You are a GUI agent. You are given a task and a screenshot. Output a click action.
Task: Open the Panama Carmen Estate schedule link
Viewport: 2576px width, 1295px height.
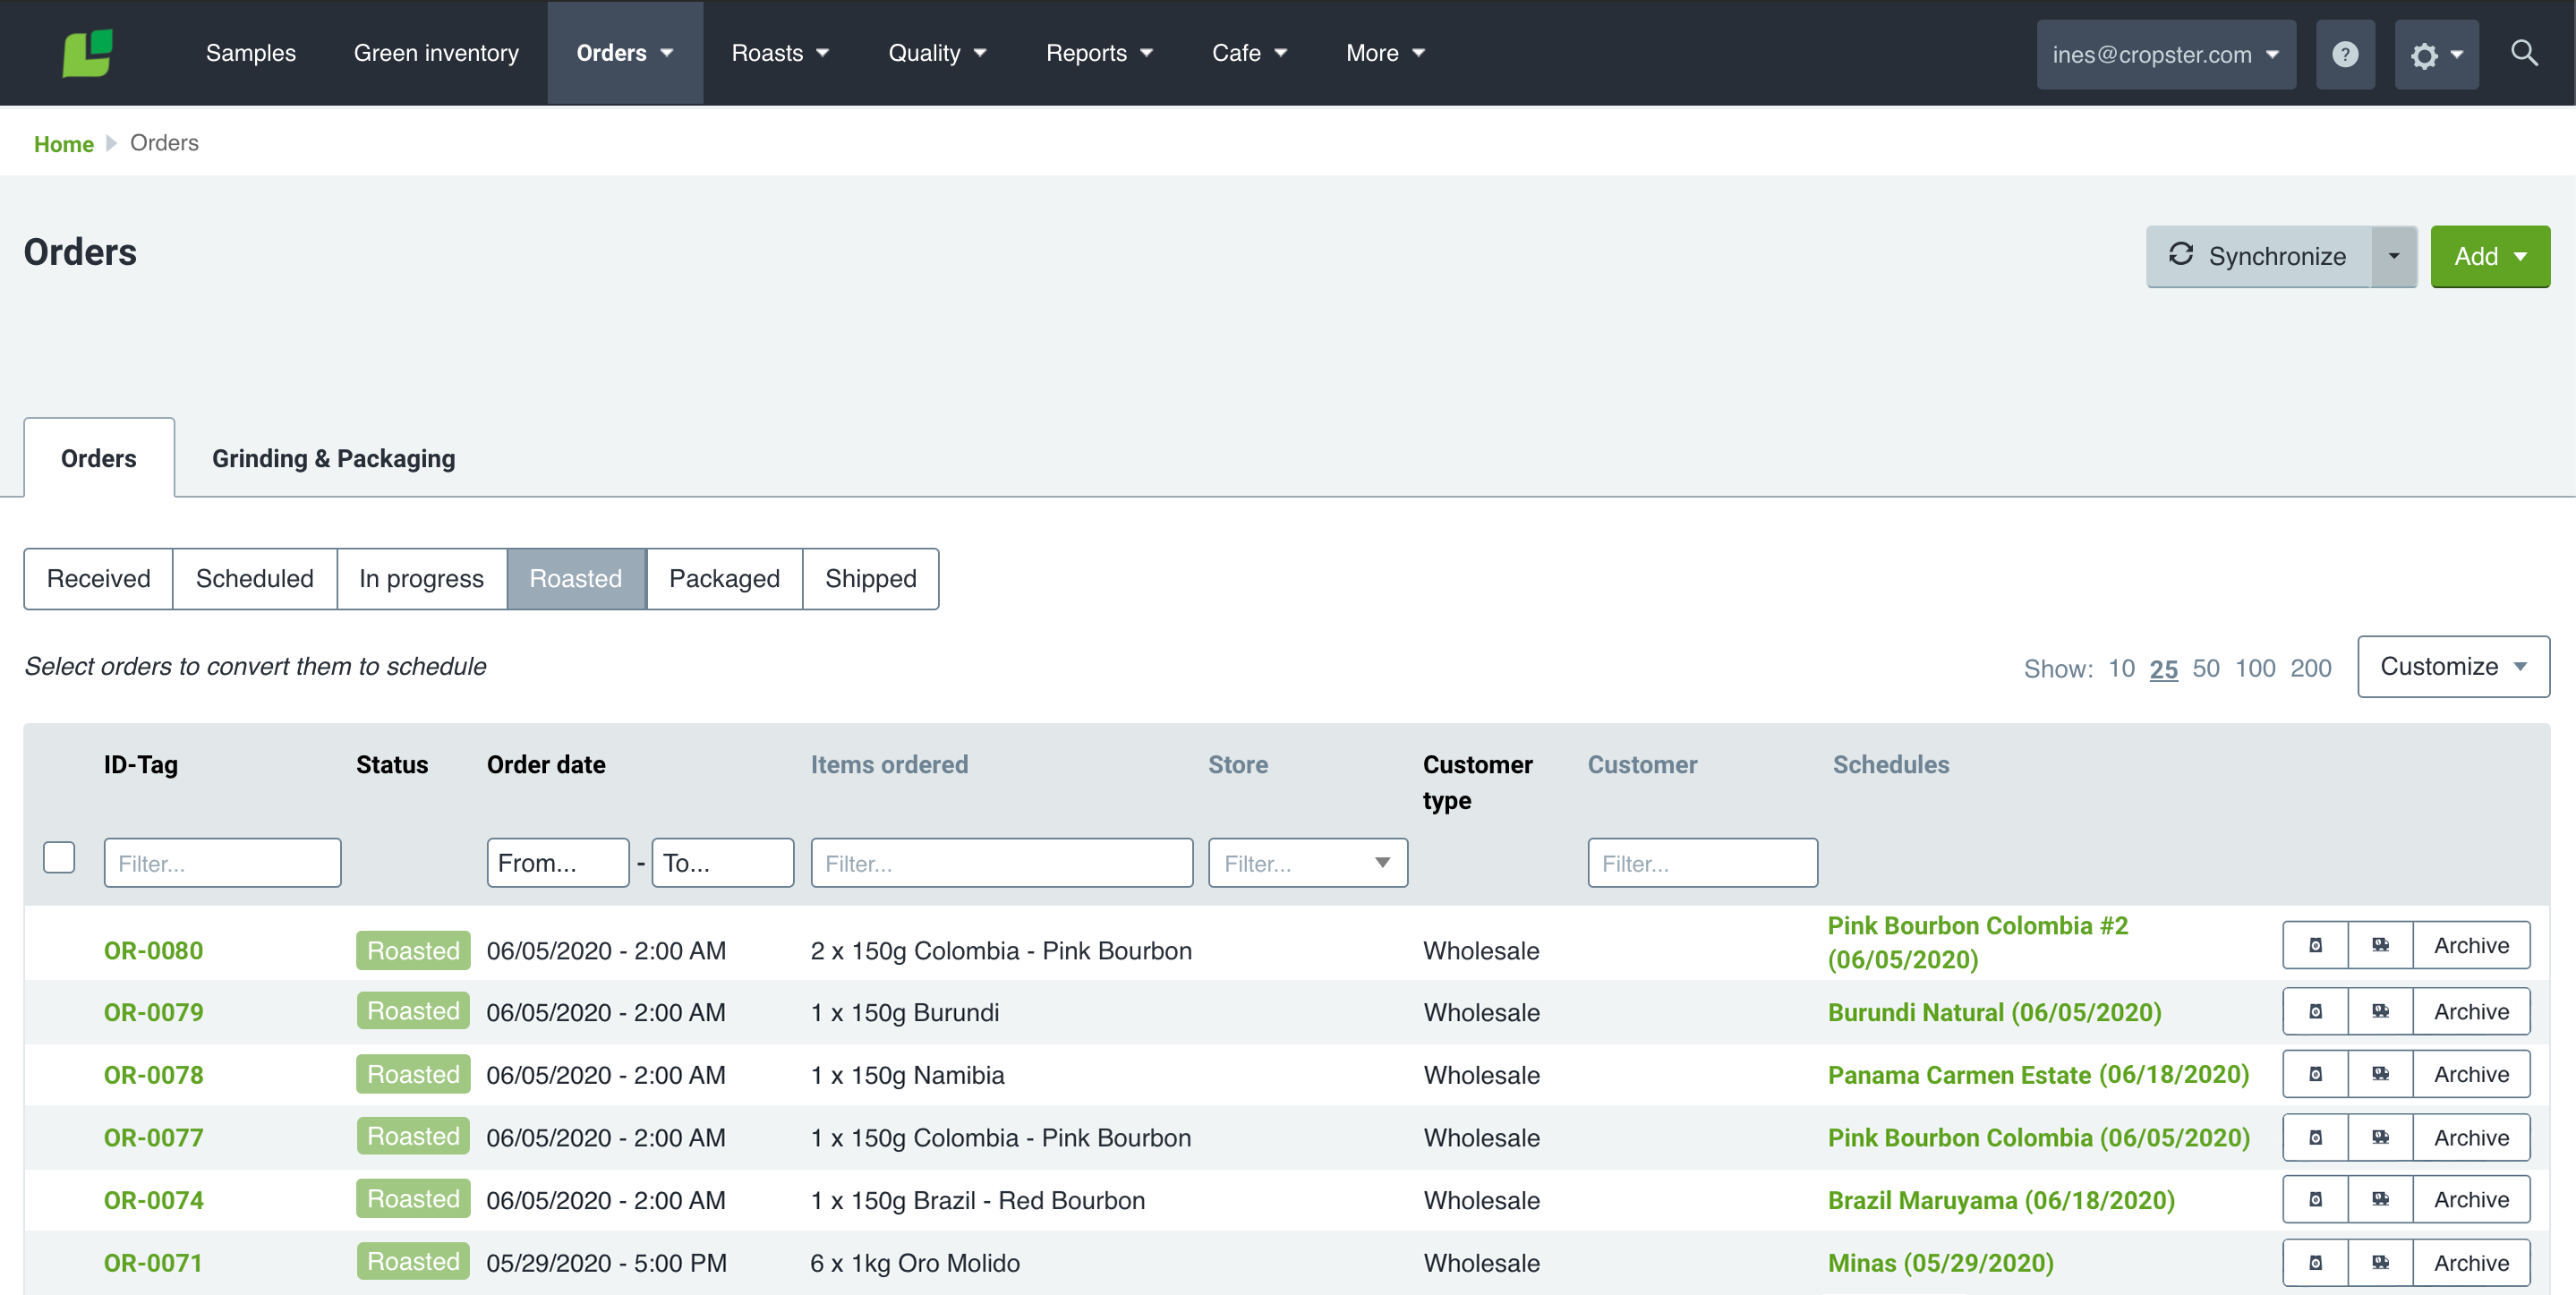[2038, 1075]
